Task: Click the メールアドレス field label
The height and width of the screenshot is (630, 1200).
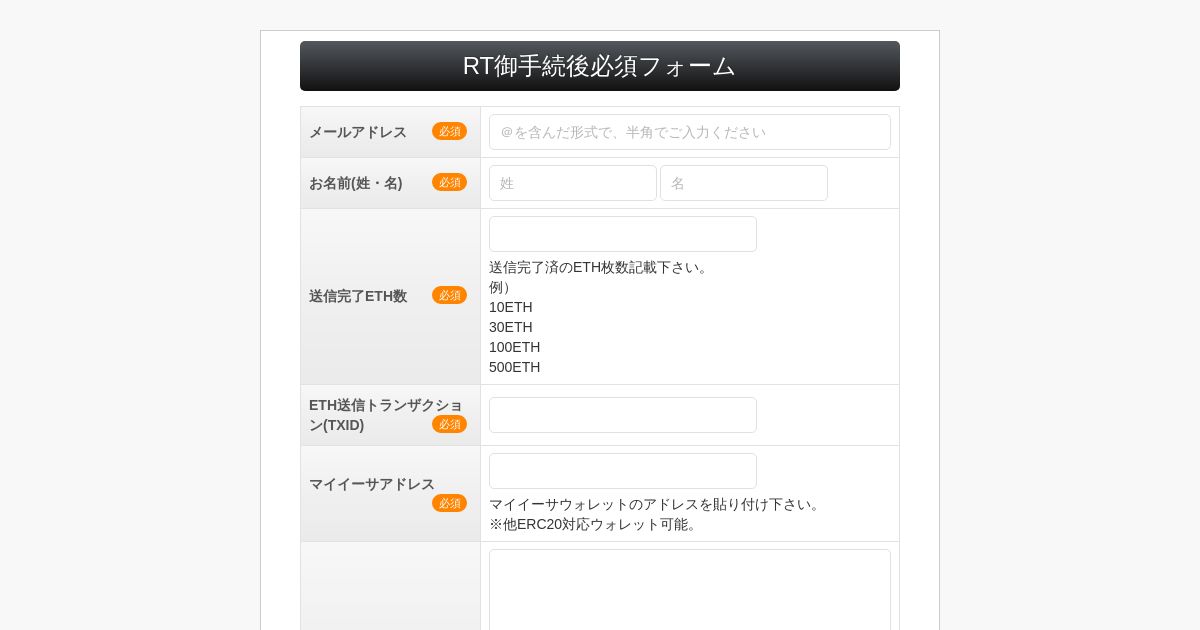Action: (x=358, y=132)
